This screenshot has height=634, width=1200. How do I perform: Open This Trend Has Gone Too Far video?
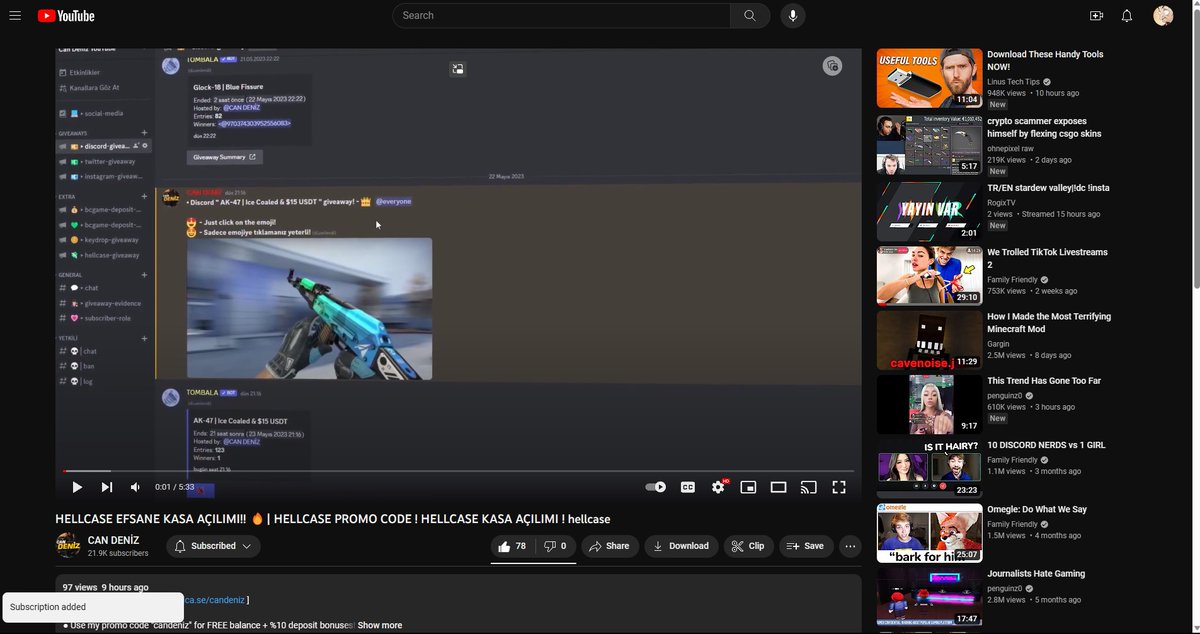[x=1044, y=381]
